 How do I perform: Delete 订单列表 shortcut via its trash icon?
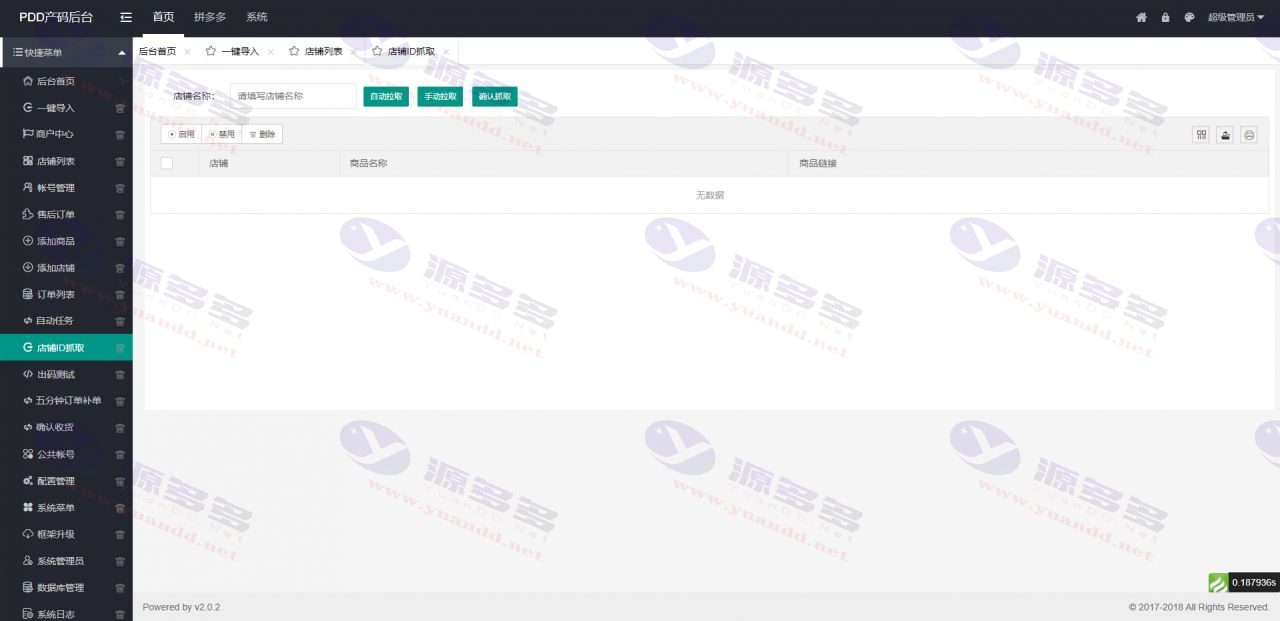[x=120, y=294]
